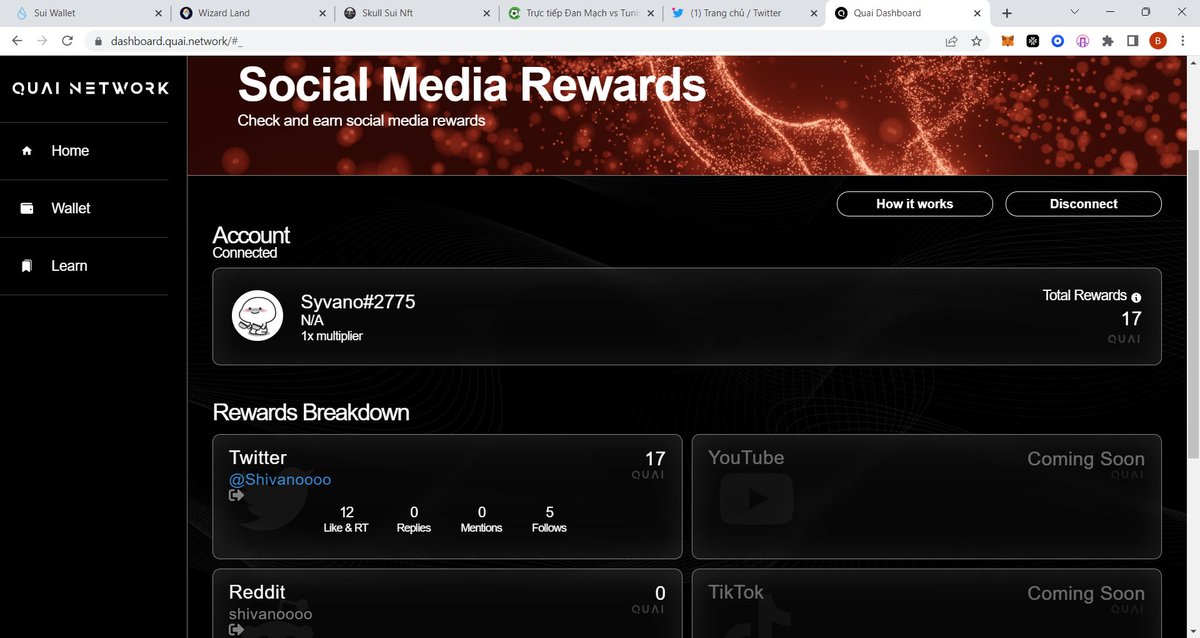Click the site lock icon

[x=98, y=42]
